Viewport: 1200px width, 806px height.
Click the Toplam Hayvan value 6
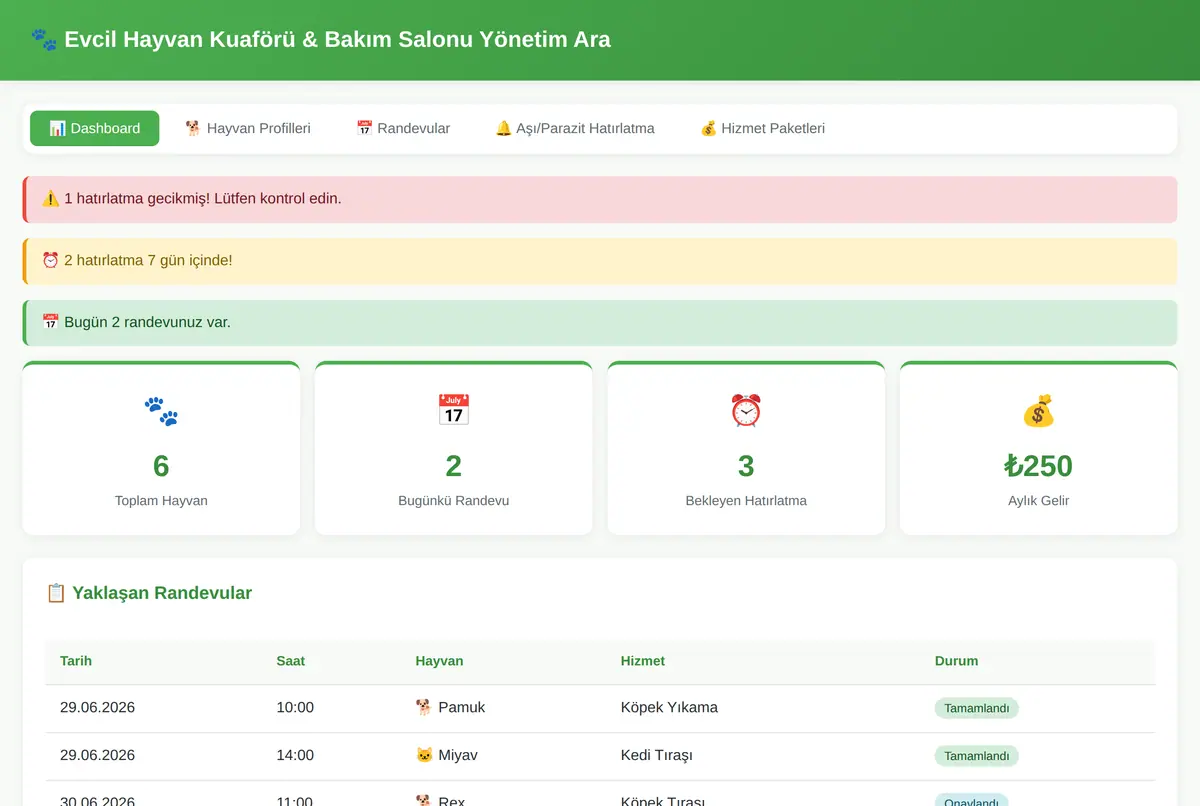(x=161, y=466)
